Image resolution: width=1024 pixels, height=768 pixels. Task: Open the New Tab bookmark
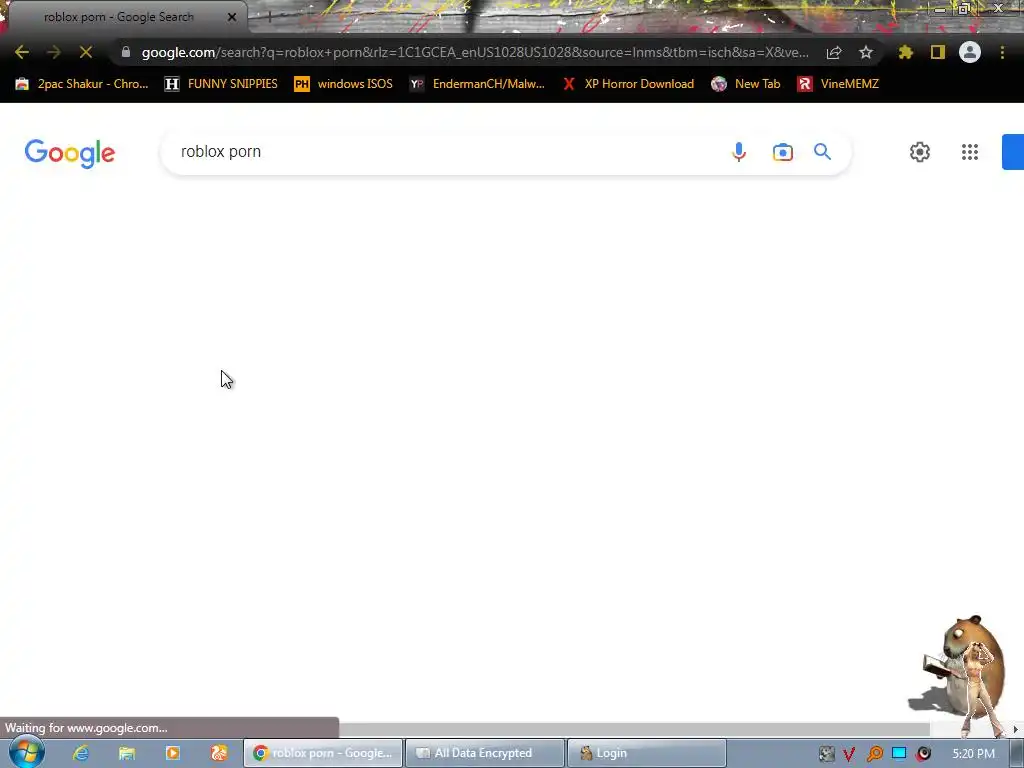[746, 84]
